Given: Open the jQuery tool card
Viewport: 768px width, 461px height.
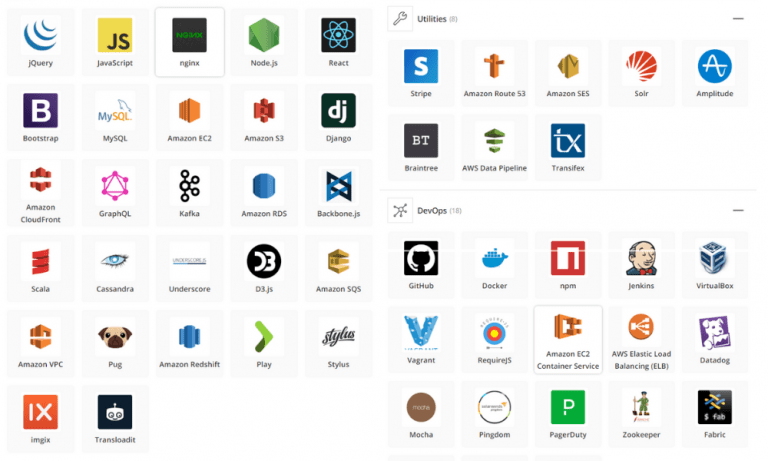Looking at the screenshot, I should click(x=41, y=42).
